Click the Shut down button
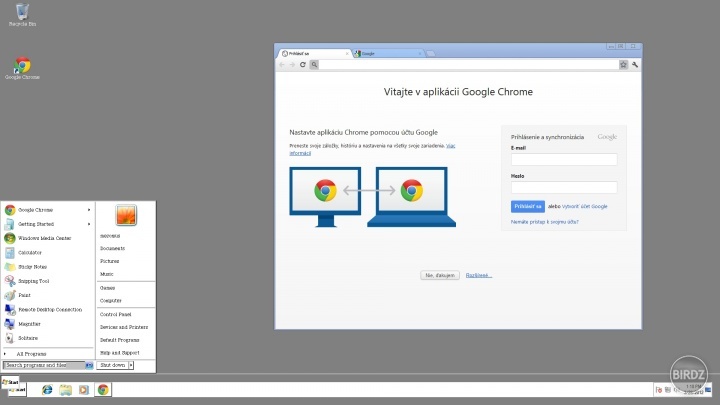The height and width of the screenshot is (405, 720). pos(112,366)
